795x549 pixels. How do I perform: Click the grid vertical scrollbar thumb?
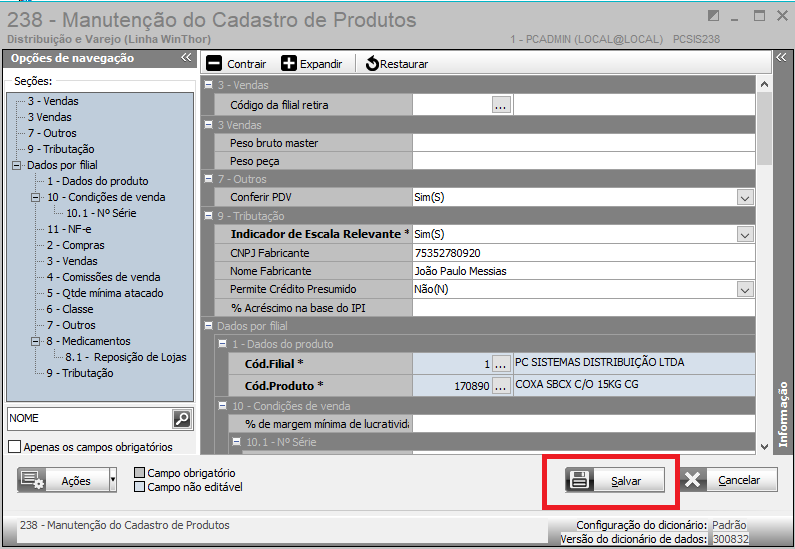[764, 128]
